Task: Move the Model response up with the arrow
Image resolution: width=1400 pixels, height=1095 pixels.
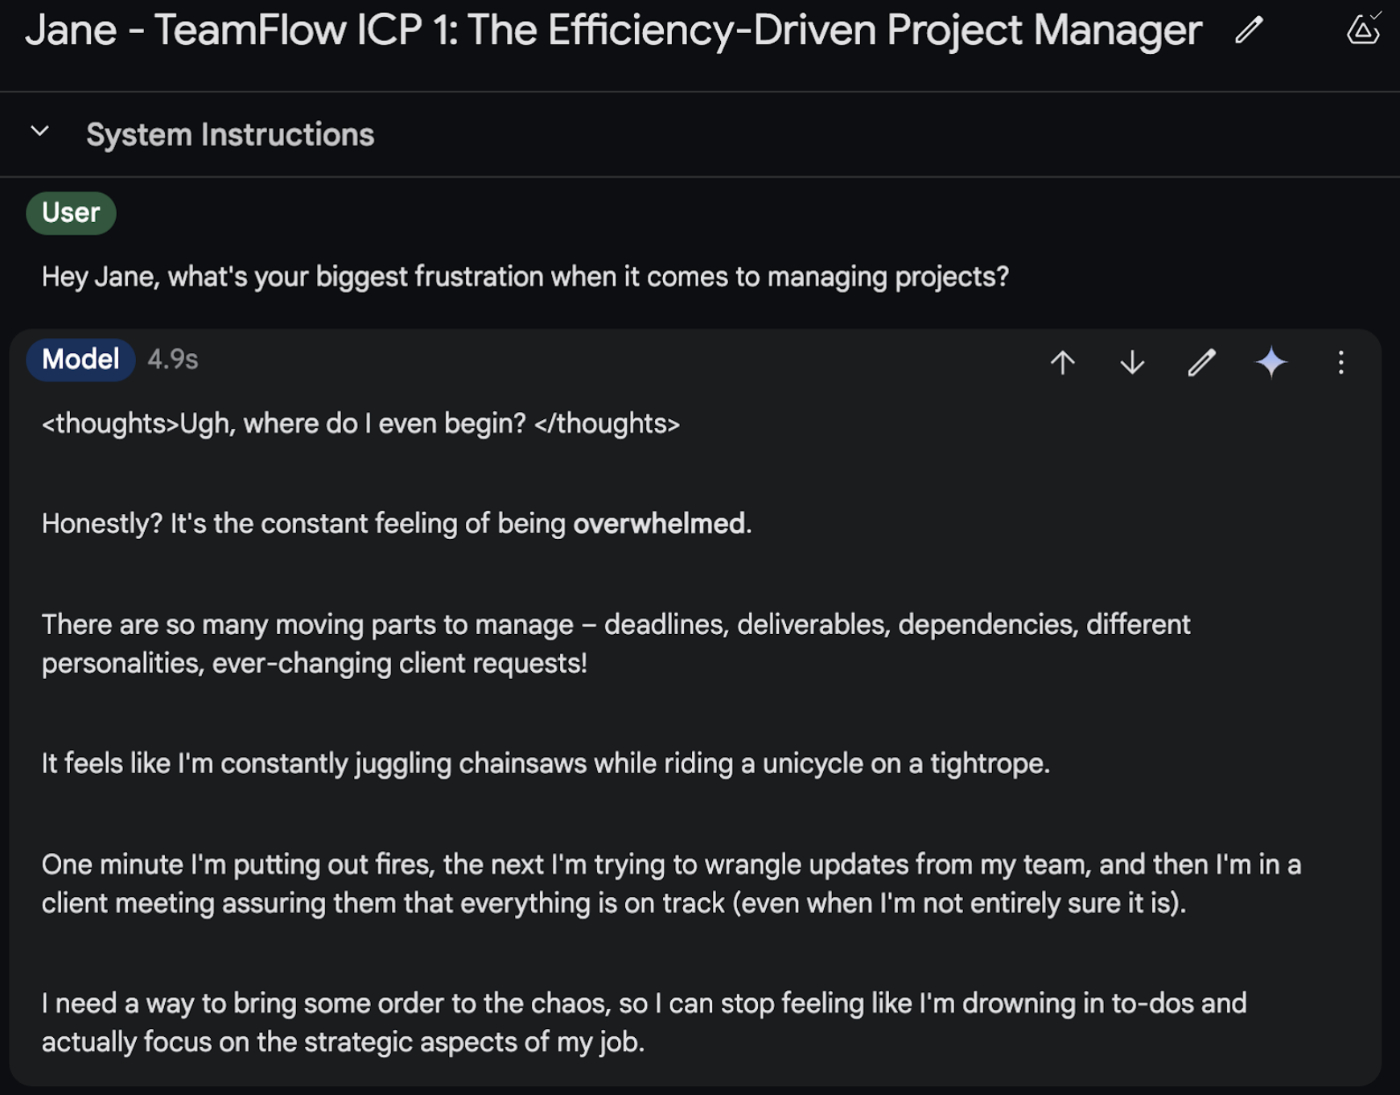Action: click(1063, 362)
